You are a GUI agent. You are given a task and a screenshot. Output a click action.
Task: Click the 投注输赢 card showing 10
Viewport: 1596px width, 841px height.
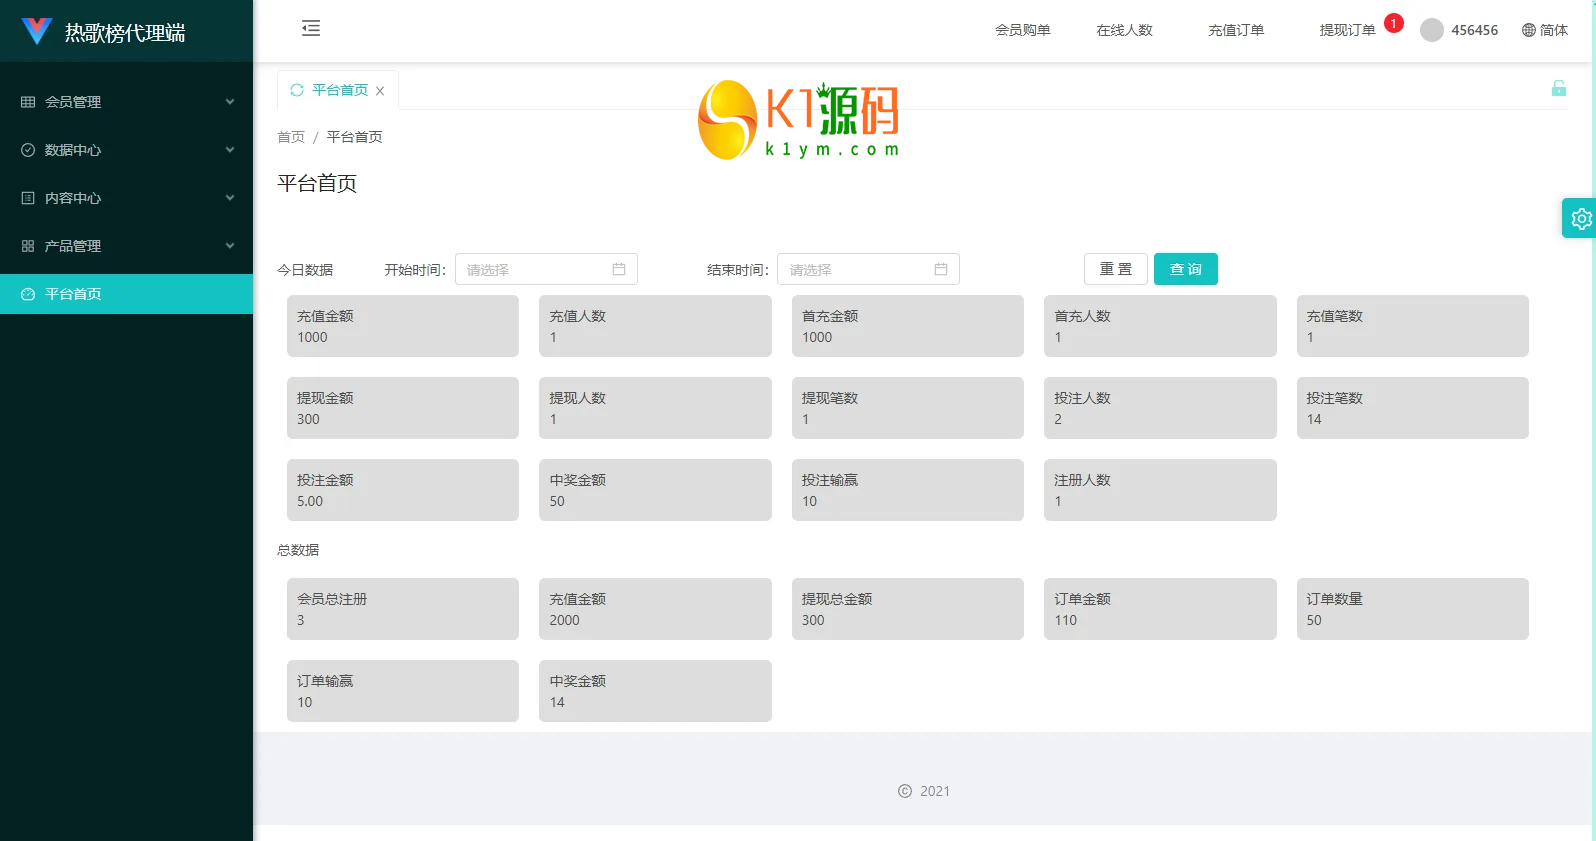click(908, 490)
